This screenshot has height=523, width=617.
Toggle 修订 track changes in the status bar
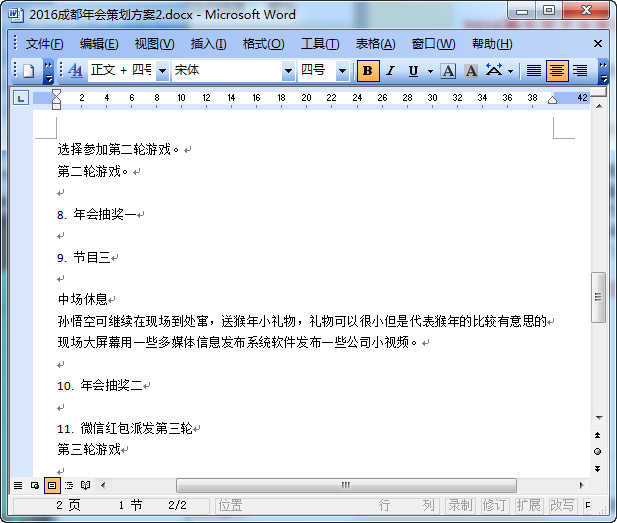(494, 505)
